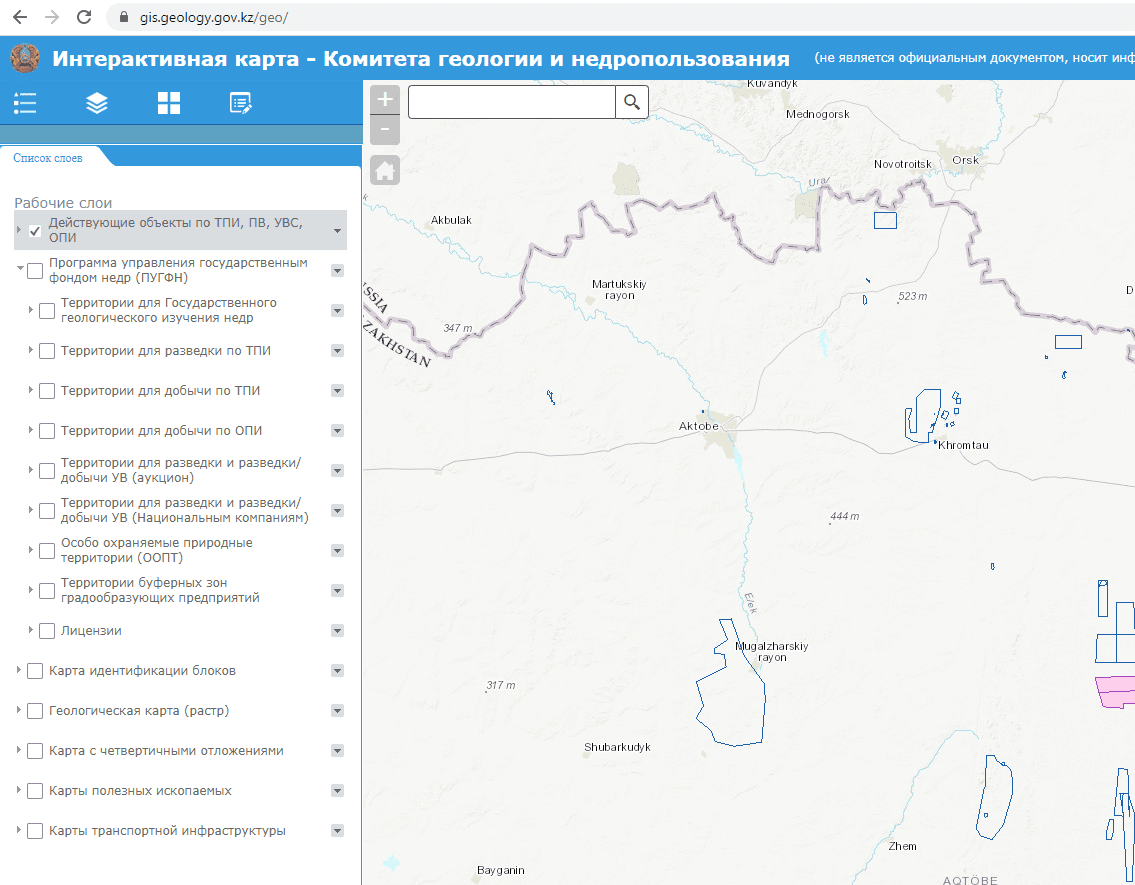Click in the map search field
The image size is (1135, 885).
click(512, 102)
